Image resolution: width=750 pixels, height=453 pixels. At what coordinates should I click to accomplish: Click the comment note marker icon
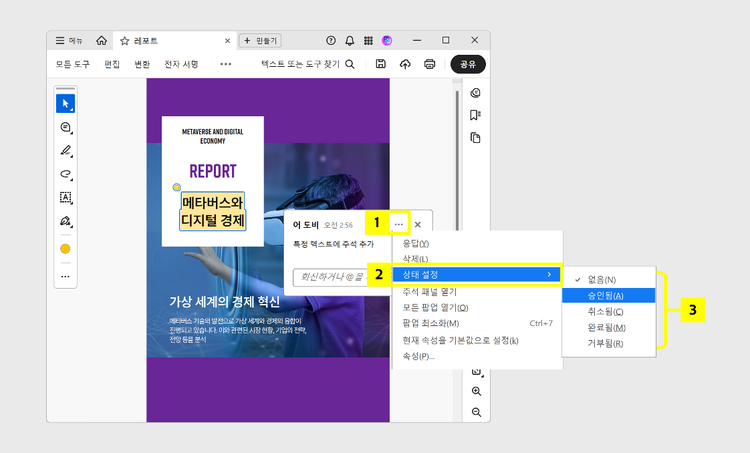coord(176,187)
